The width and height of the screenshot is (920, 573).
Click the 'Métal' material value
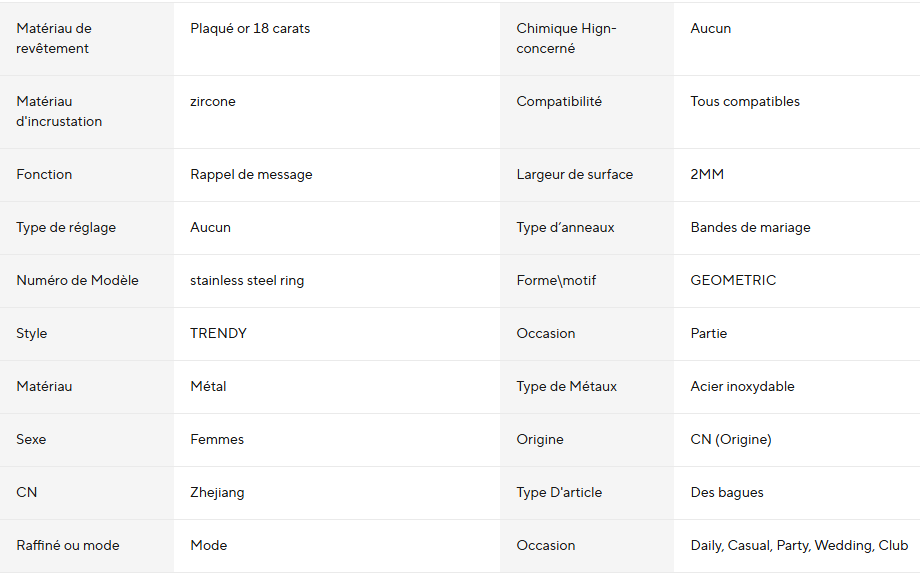tap(208, 386)
